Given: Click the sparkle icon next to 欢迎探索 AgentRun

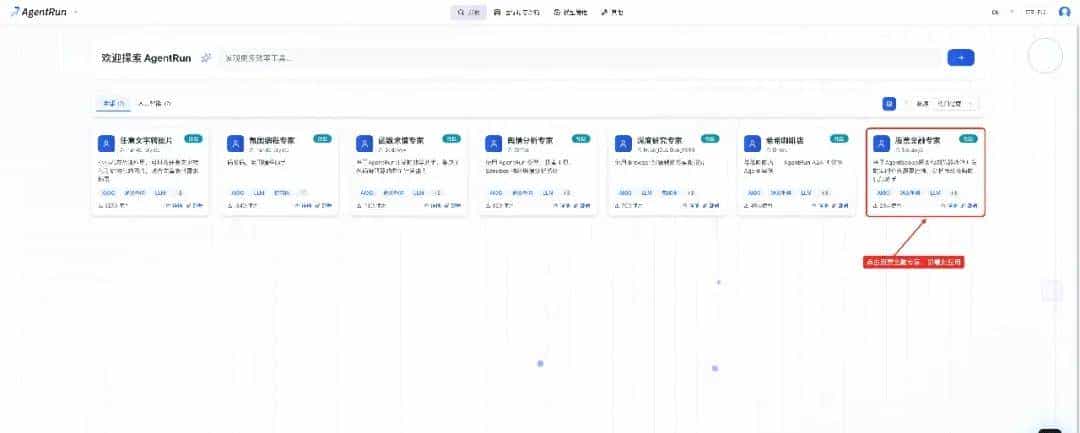Looking at the screenshot, I should coord(206,58).
